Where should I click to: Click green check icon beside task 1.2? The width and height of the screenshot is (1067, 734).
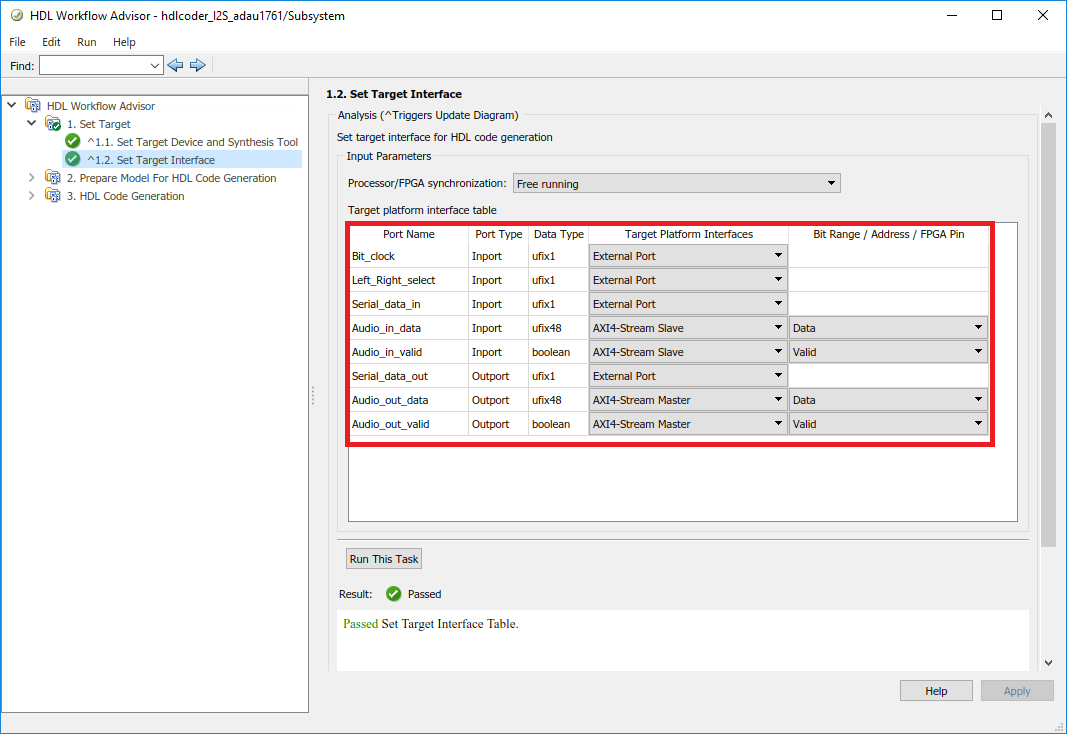[72, 159]
